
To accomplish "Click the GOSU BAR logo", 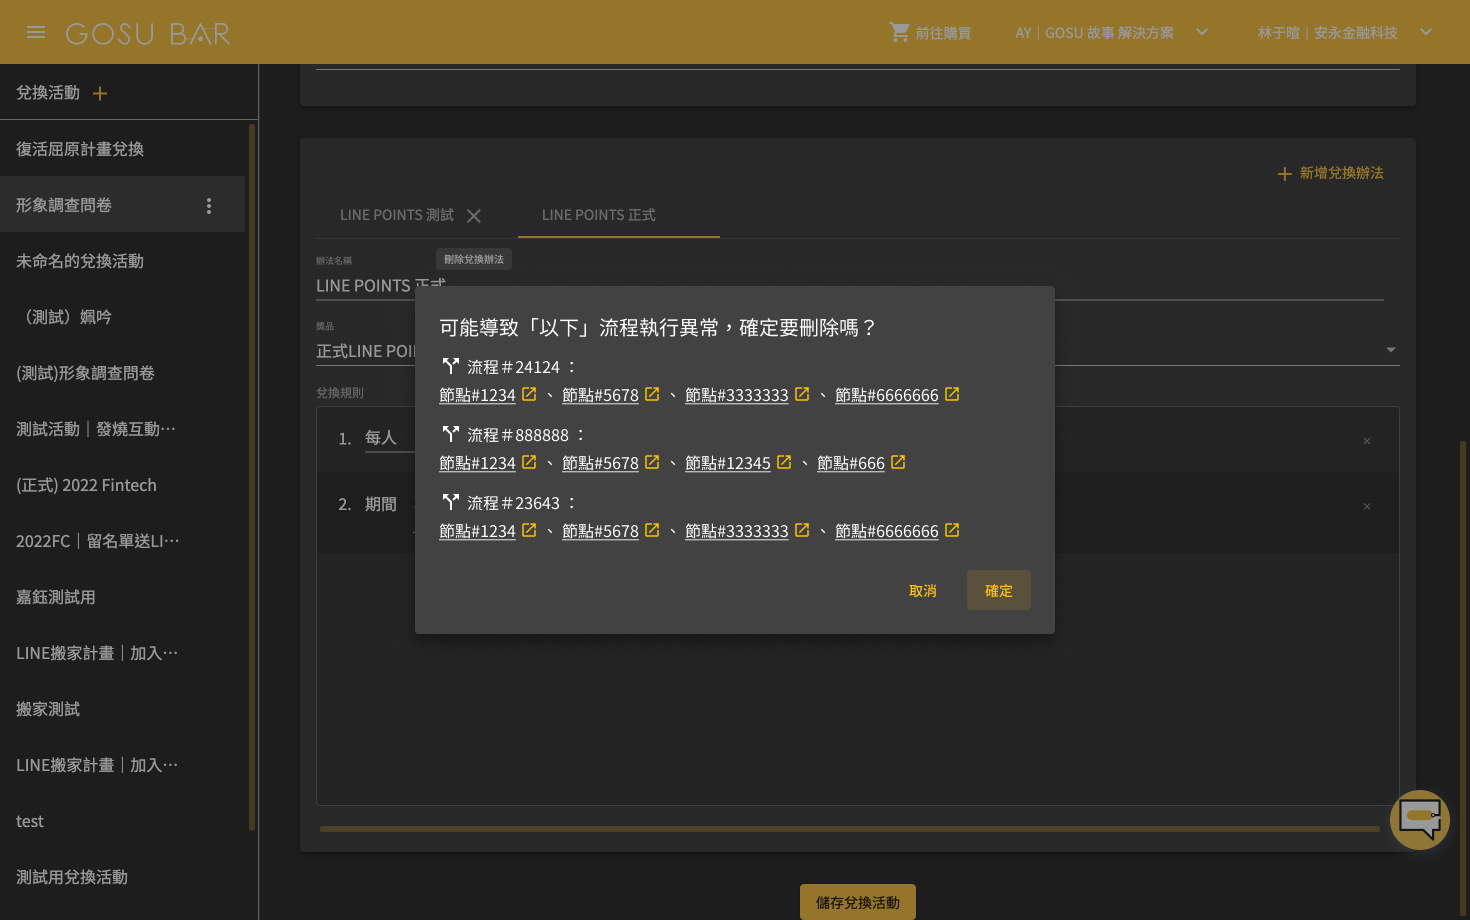I will (148, 33).
